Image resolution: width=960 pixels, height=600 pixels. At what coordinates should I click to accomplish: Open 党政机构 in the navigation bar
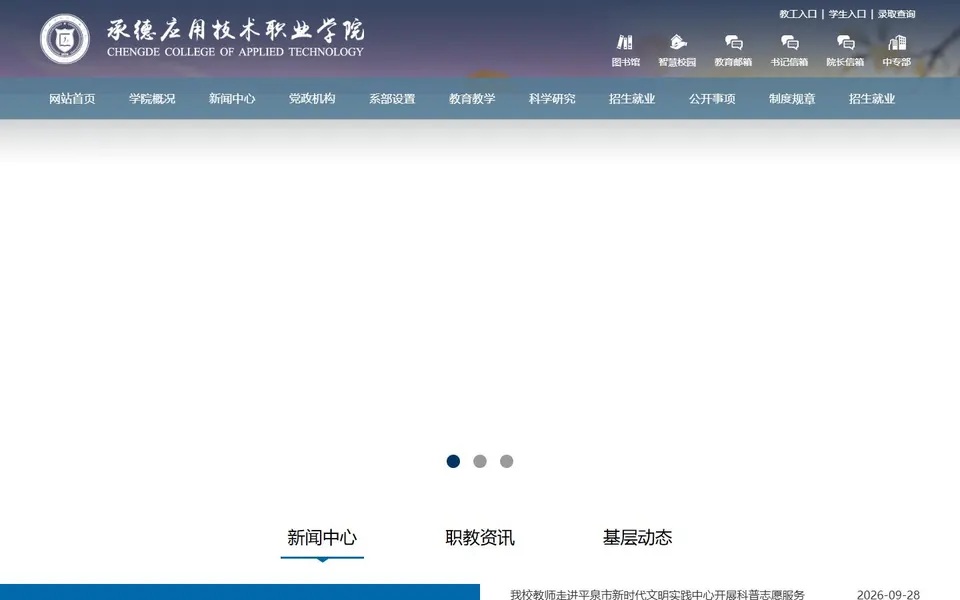pos(312,99)
